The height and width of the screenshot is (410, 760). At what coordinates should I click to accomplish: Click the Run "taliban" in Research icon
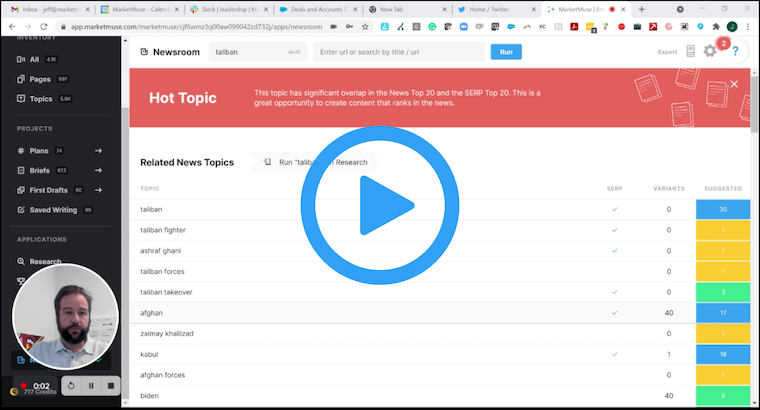(267, 162)
